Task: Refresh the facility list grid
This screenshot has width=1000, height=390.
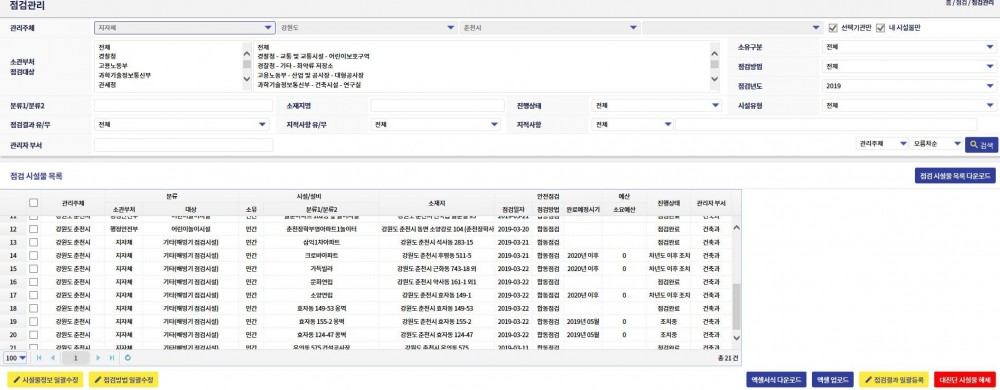Action: pos(128,358)
